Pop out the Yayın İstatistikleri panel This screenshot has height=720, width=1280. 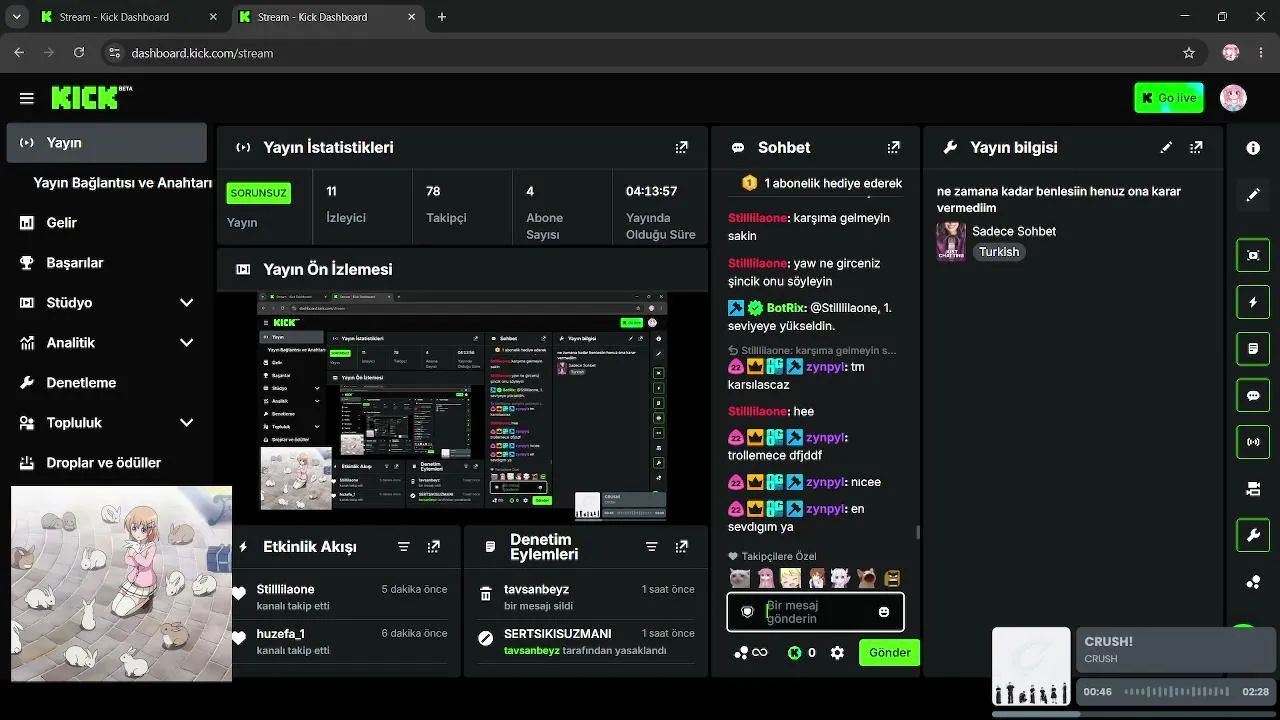click(682, 147)
